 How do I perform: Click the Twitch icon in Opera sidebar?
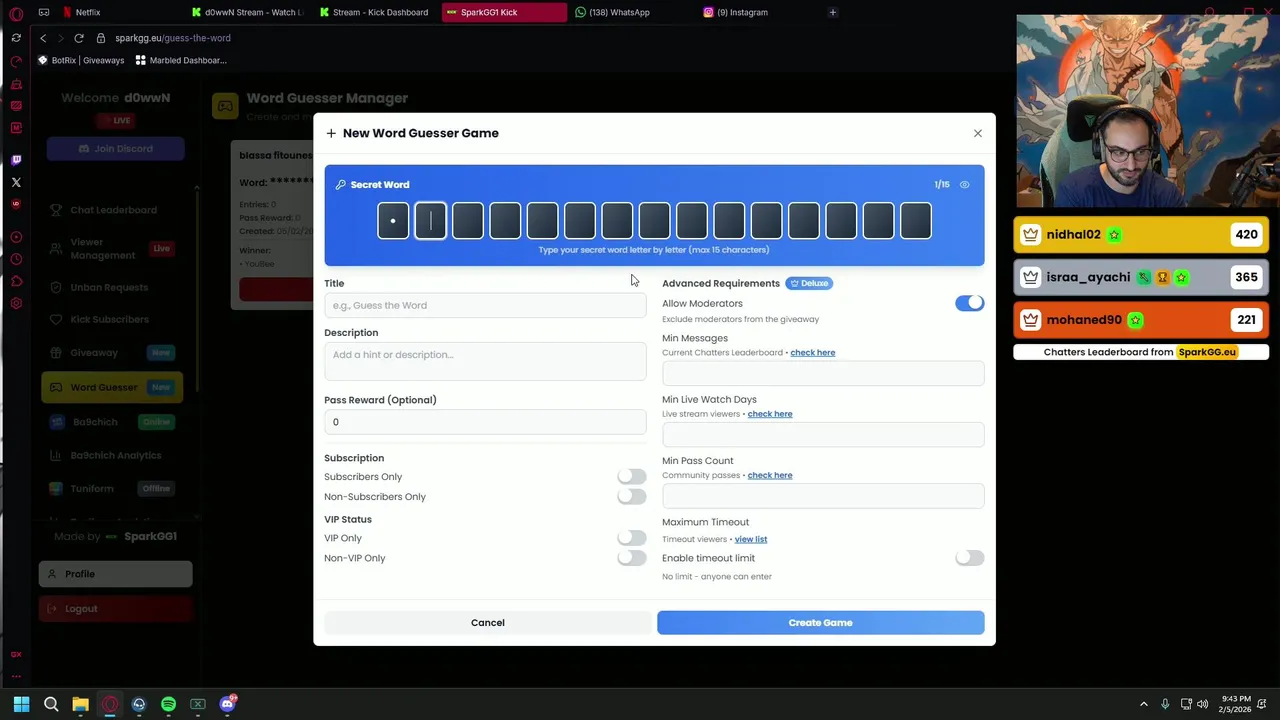(16, 160)
